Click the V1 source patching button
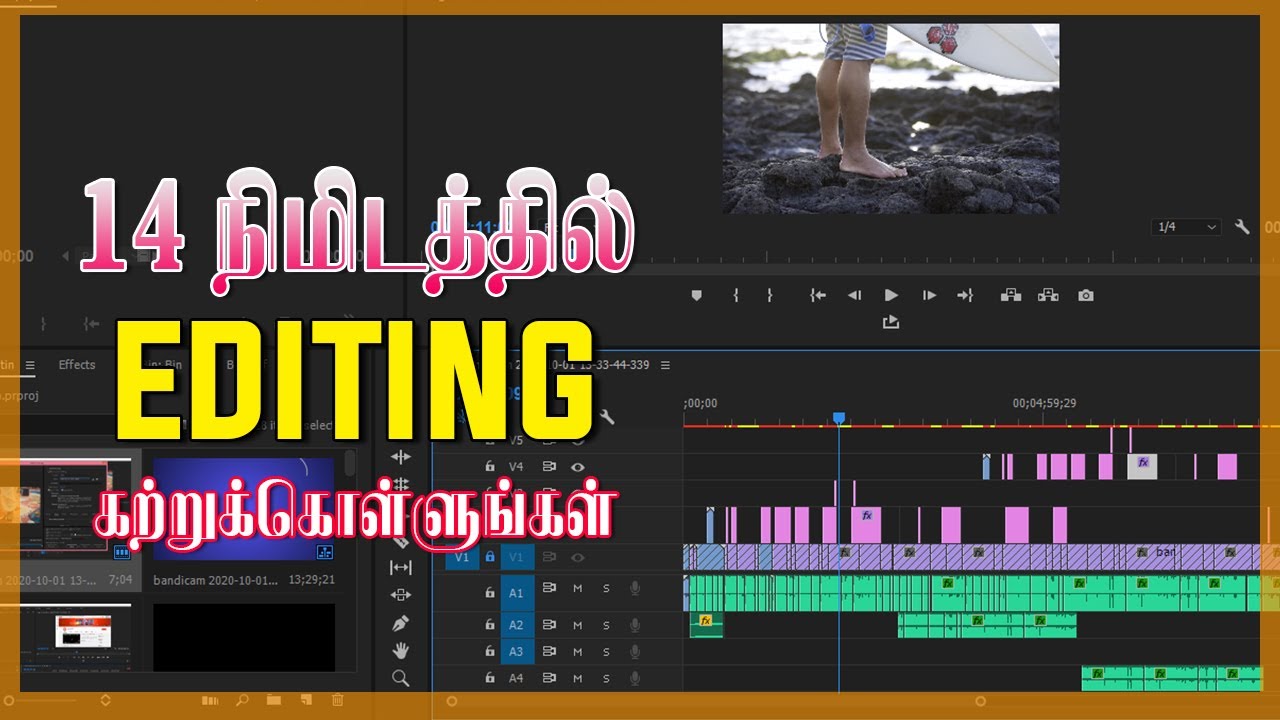Viewport: 1280px width, 720px height. 461,557
